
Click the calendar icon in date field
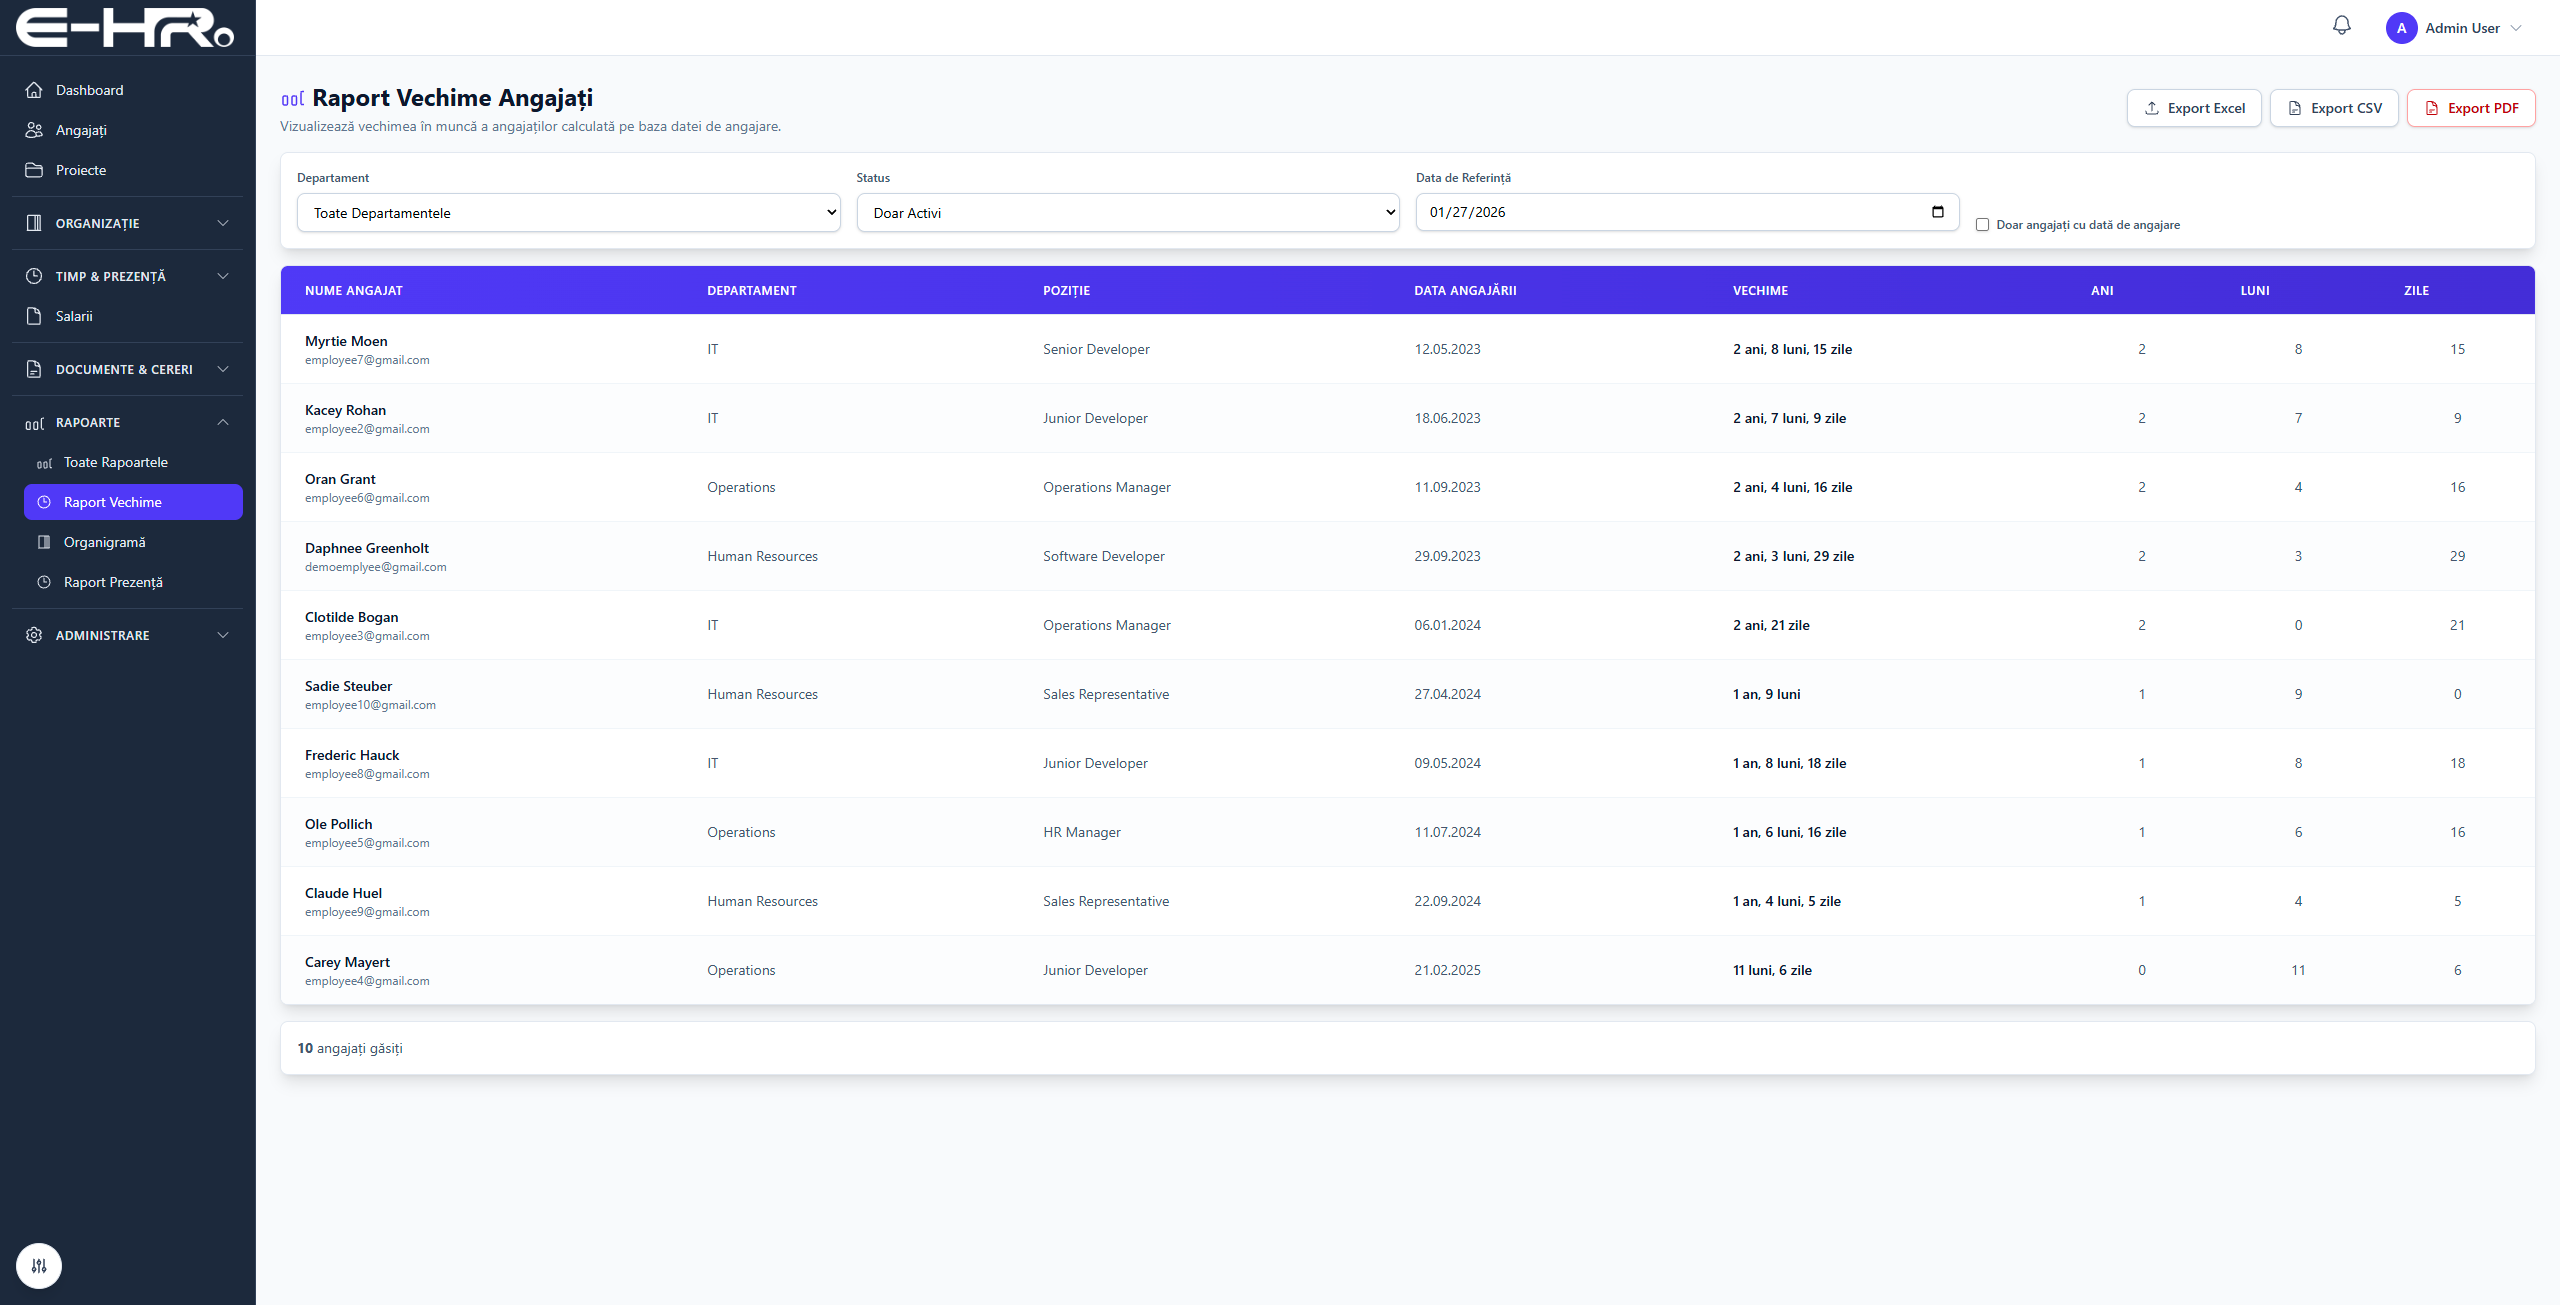pos(1937,212)
